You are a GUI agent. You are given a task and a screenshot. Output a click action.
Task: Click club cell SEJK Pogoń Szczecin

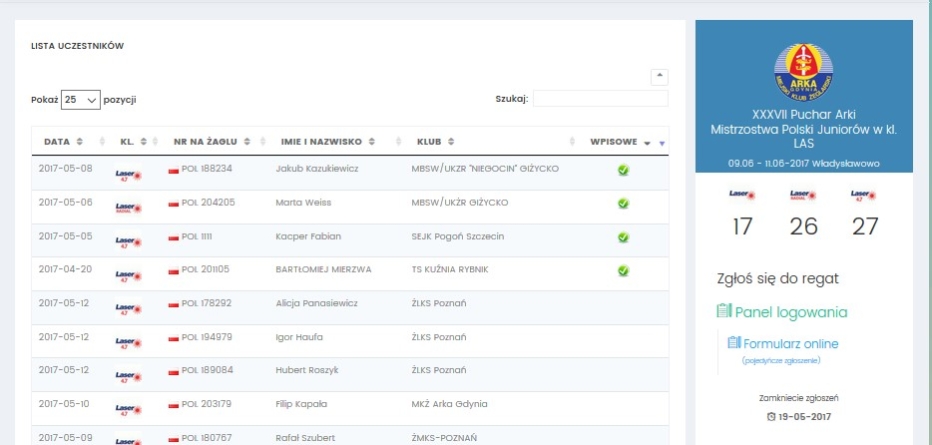coord(457,236)
